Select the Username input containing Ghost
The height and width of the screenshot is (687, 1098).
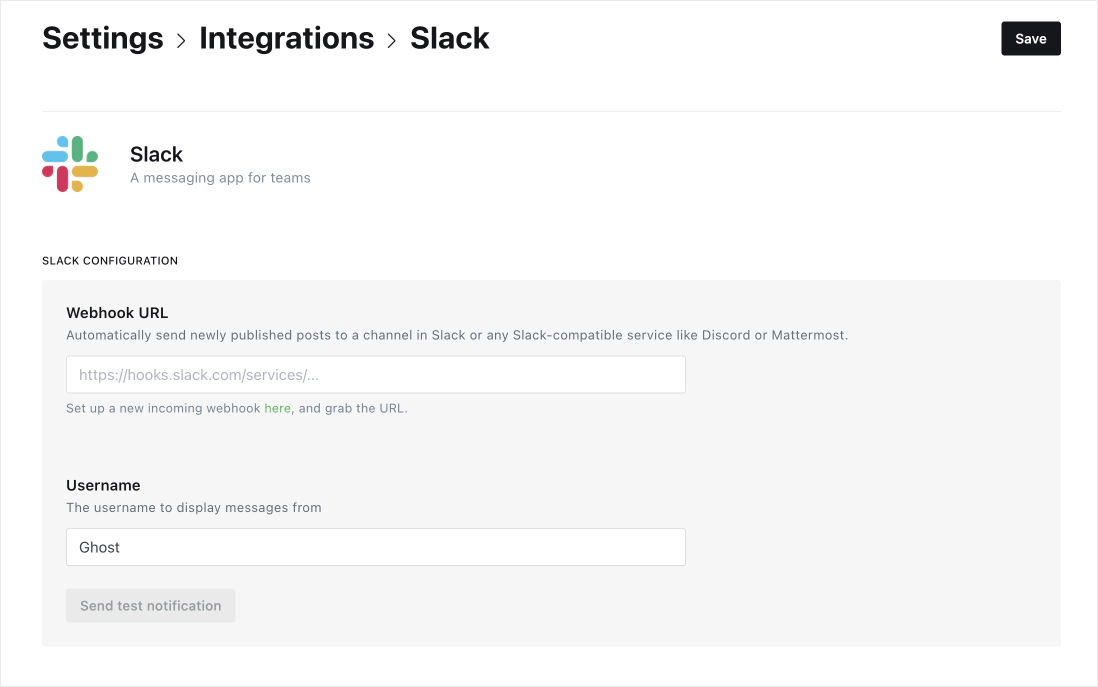tap(375, 547)
